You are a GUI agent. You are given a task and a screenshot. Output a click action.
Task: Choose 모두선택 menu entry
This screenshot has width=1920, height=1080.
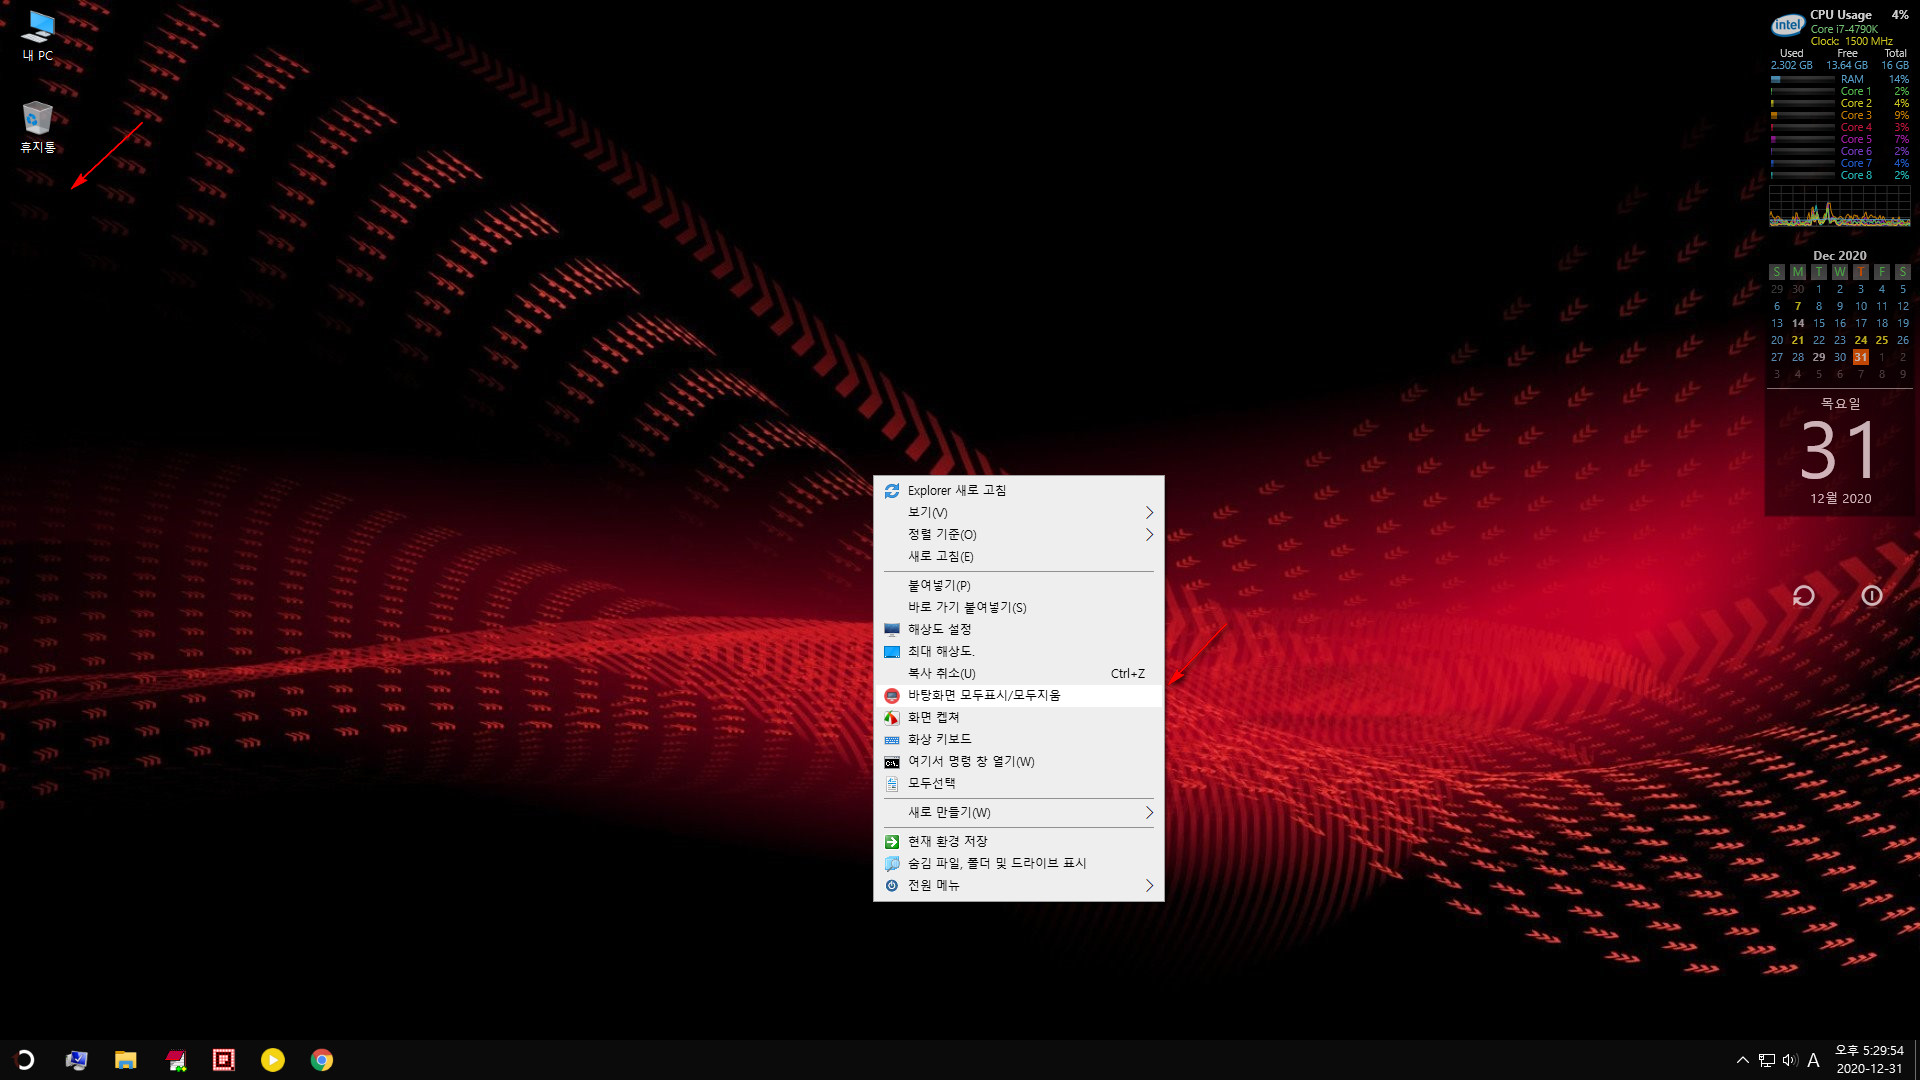point(1019,783)
